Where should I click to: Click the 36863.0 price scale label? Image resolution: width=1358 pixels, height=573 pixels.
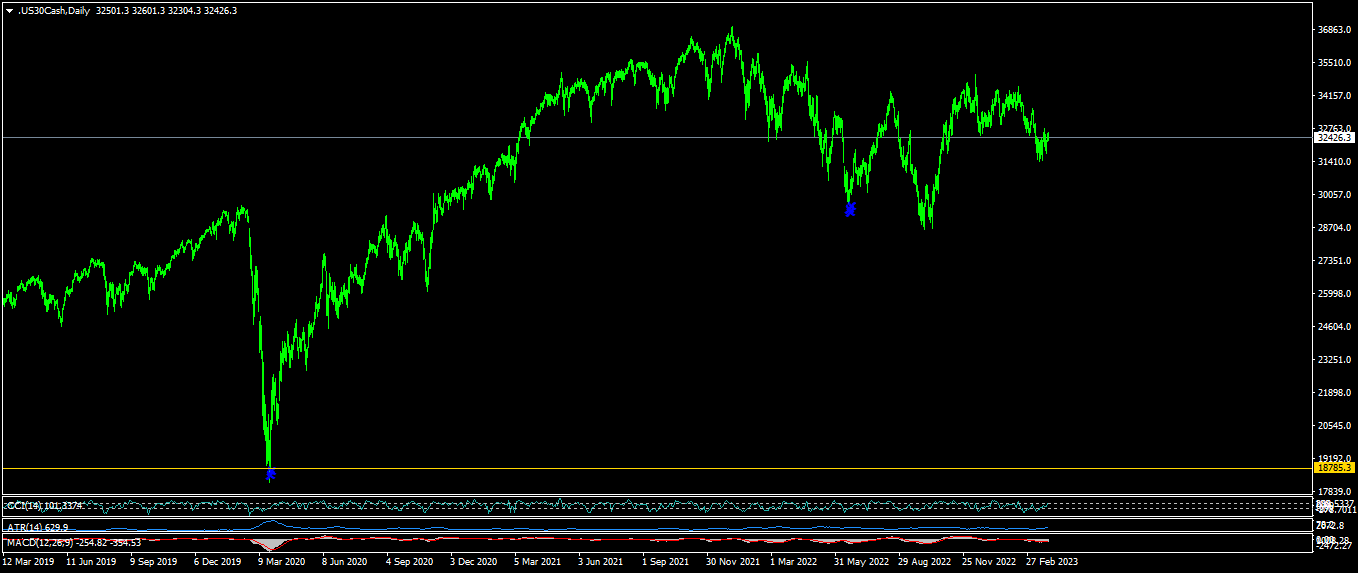pyautogui.click(x=1335, y=30)
